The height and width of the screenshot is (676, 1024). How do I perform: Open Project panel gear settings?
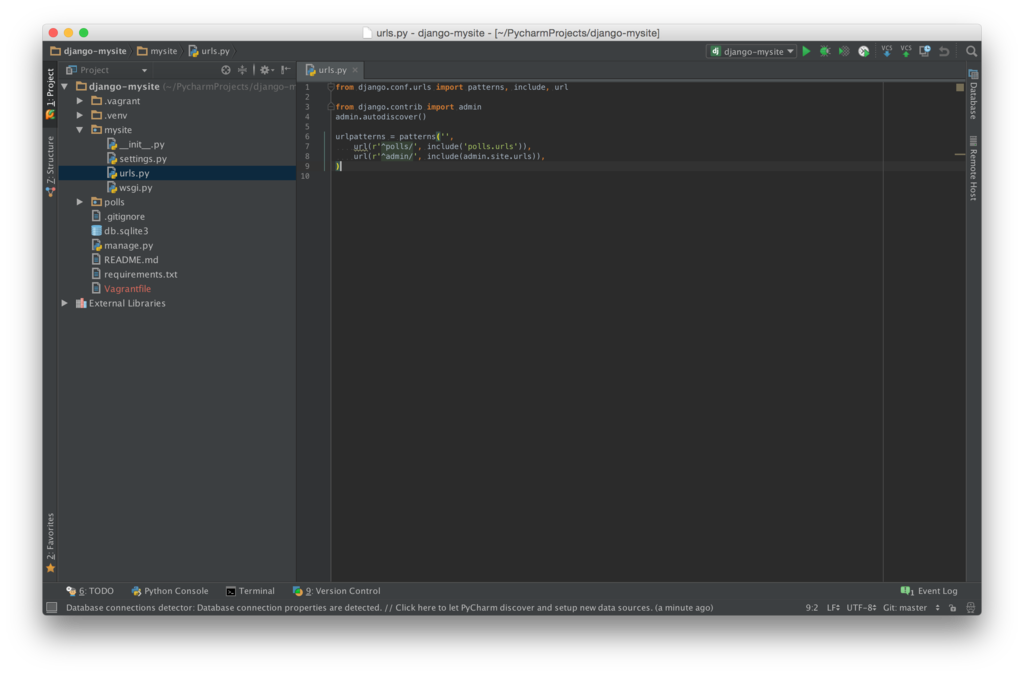pyautogui.click(x=266, y=70)
